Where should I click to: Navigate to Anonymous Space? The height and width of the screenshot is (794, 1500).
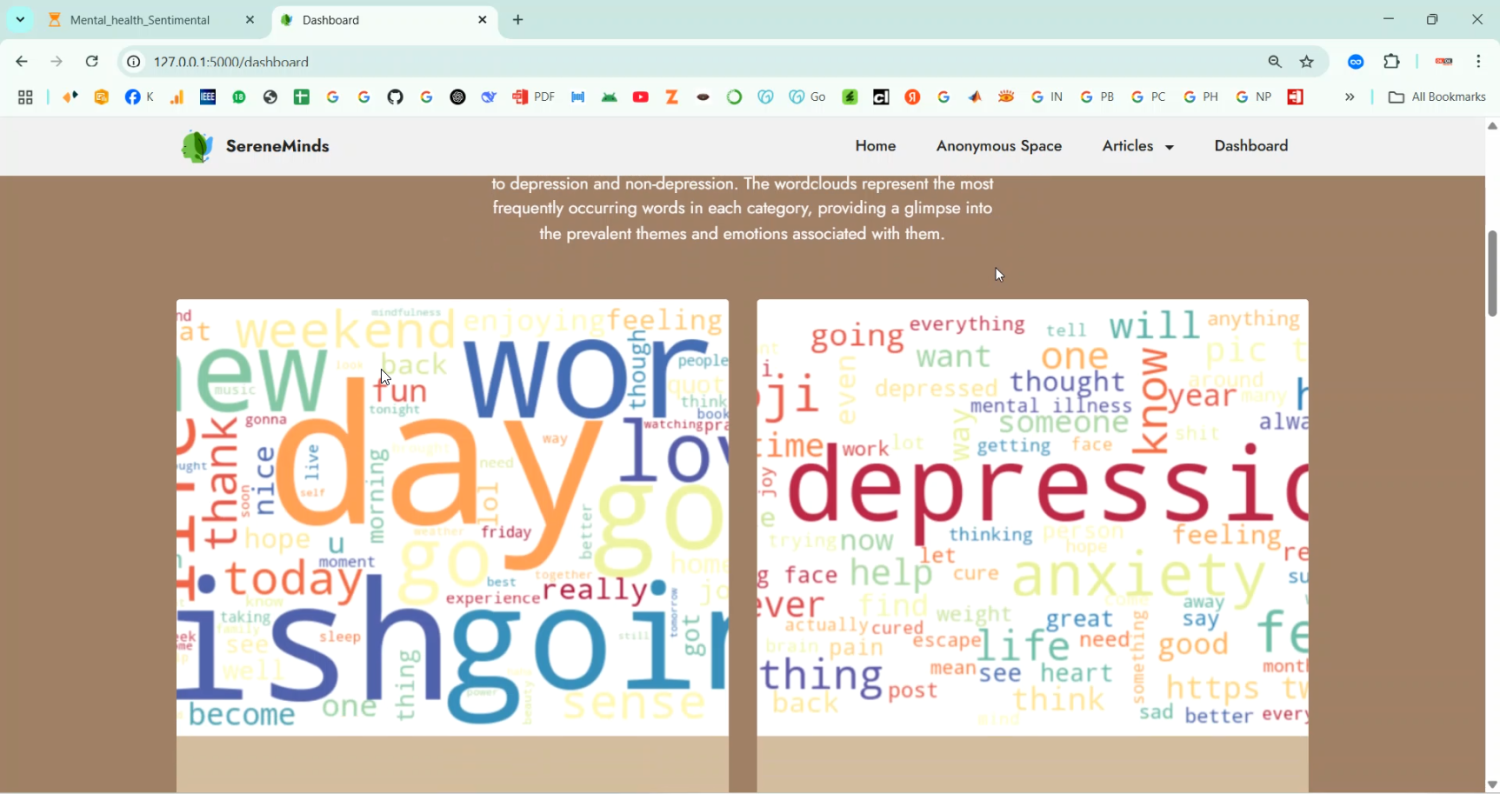click(x=999, y=146)
